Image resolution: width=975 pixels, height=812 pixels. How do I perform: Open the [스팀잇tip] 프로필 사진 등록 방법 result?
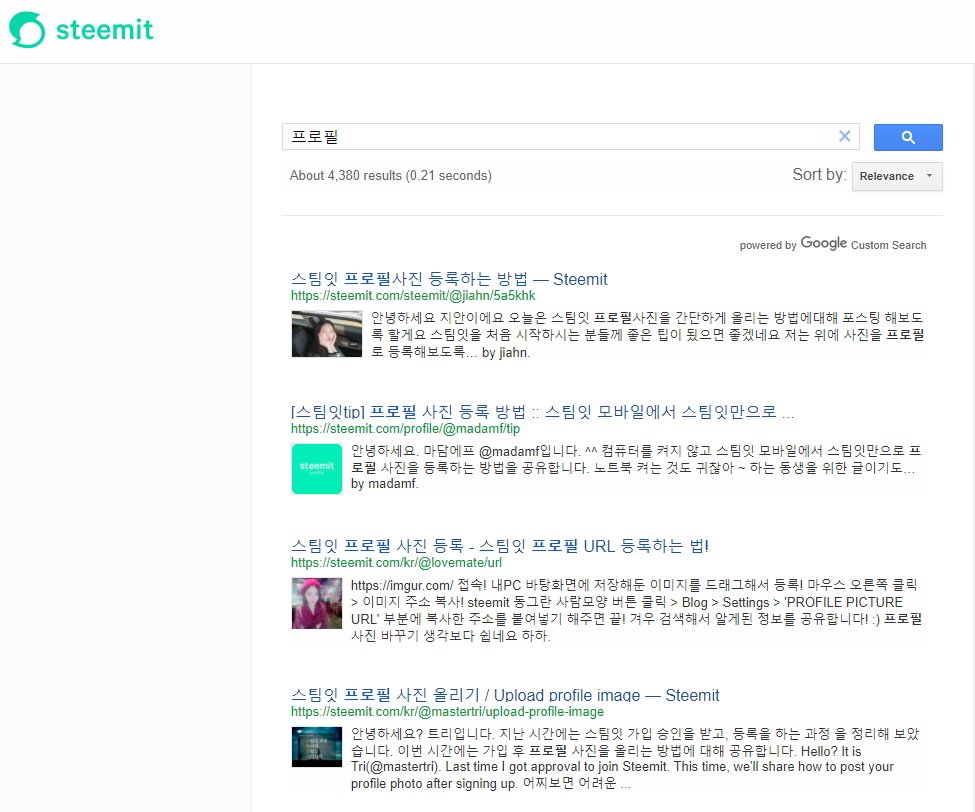(x=542, y=412)
